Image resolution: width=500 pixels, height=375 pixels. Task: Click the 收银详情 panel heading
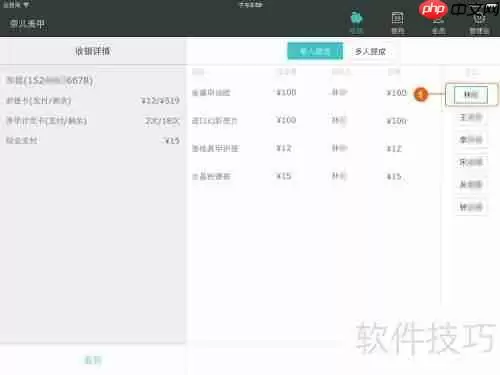point(93,51)
